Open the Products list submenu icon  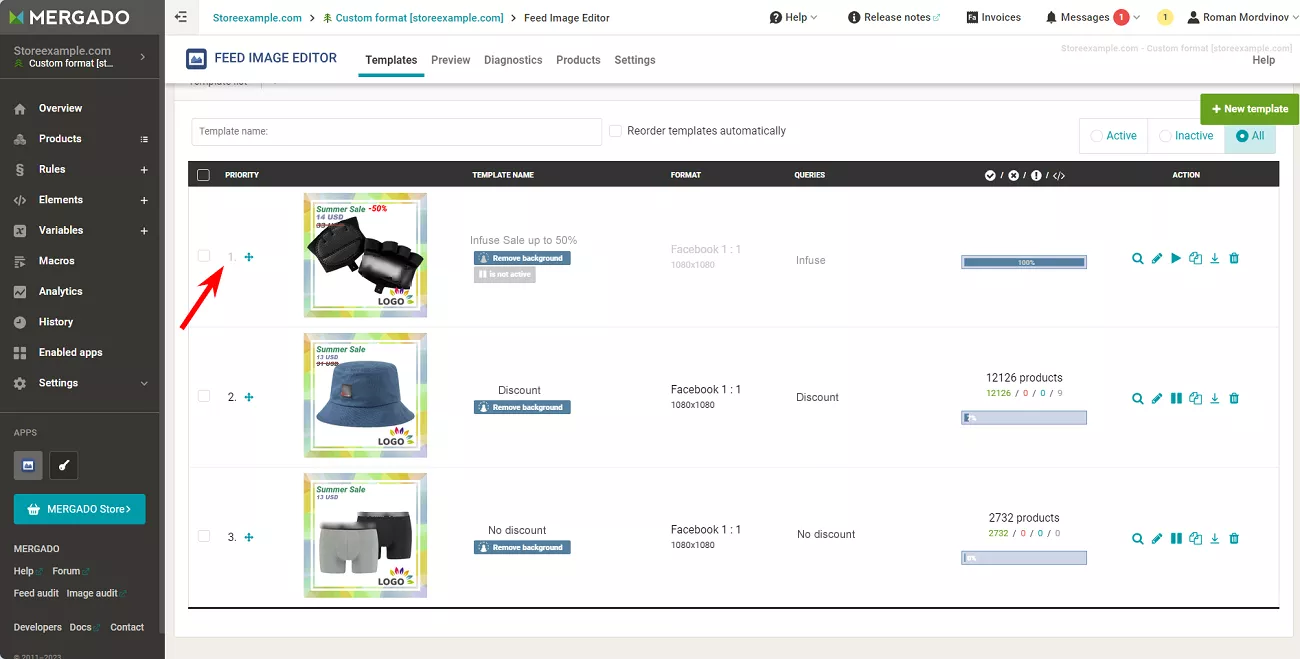tap(144, 139)
